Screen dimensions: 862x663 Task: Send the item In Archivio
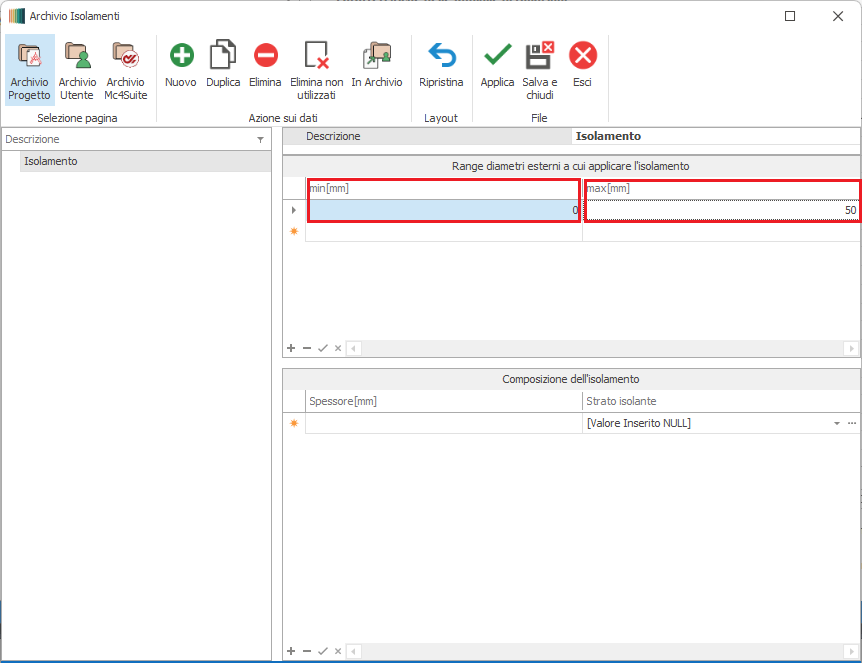(x=377, y=66)
